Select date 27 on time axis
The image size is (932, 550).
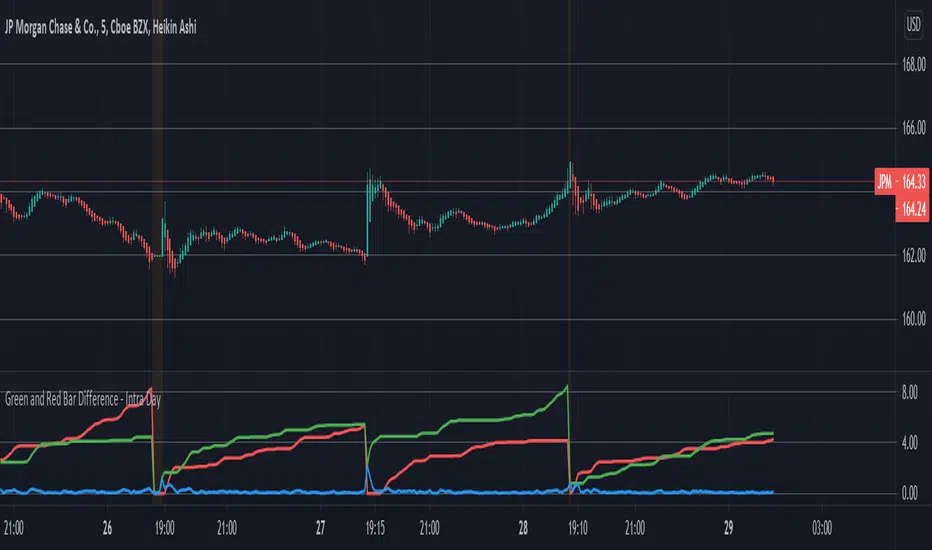tap(320, 528)
